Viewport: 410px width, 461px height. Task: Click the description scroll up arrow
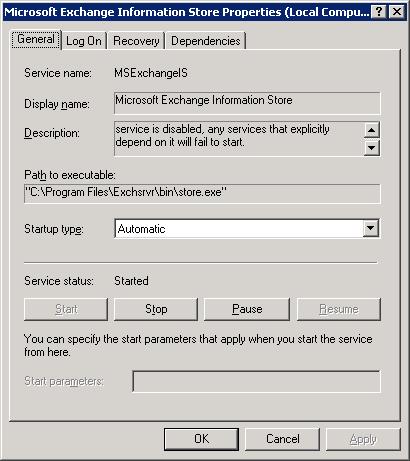(x=371, y=130)
